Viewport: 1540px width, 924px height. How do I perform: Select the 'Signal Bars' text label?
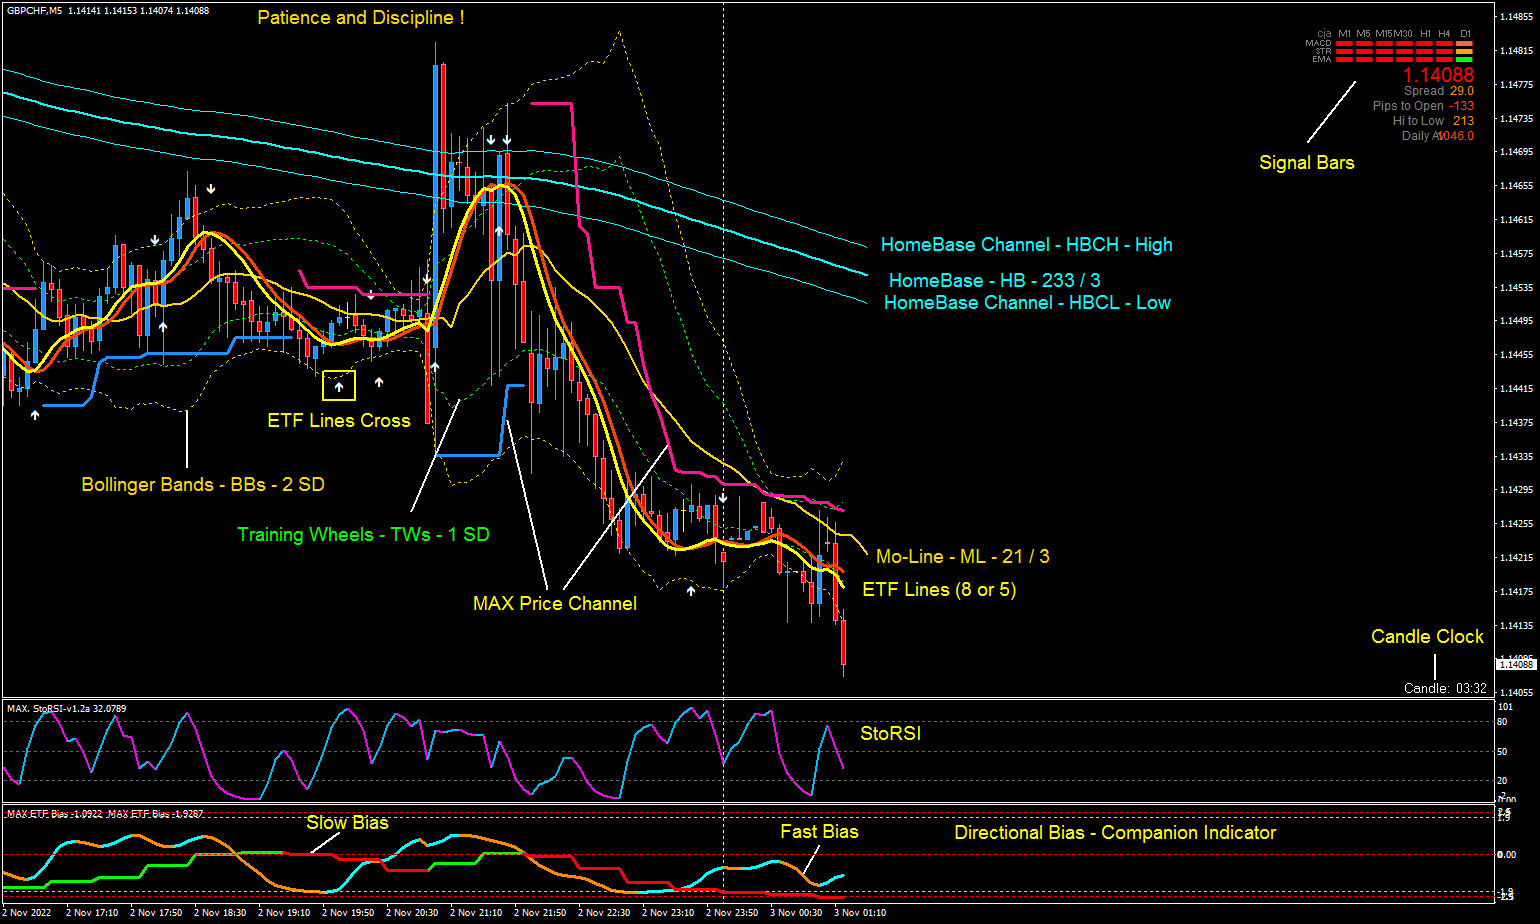pyautogui.click(x=1306, y=163)
